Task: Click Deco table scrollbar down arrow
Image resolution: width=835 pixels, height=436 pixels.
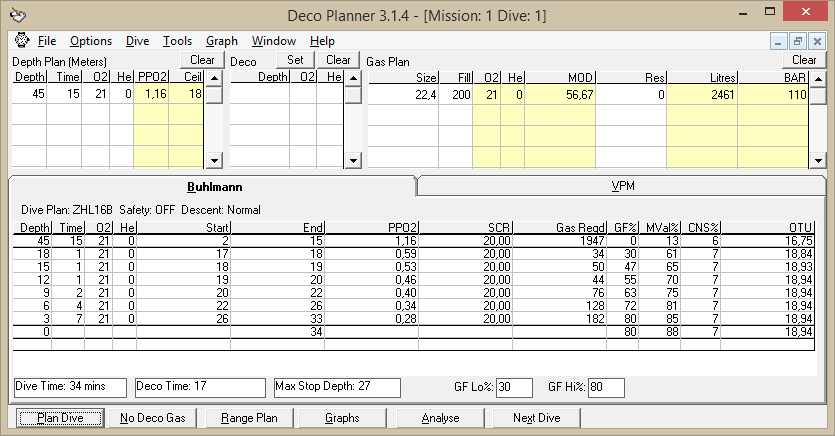Action: click(x=353, y=160)
